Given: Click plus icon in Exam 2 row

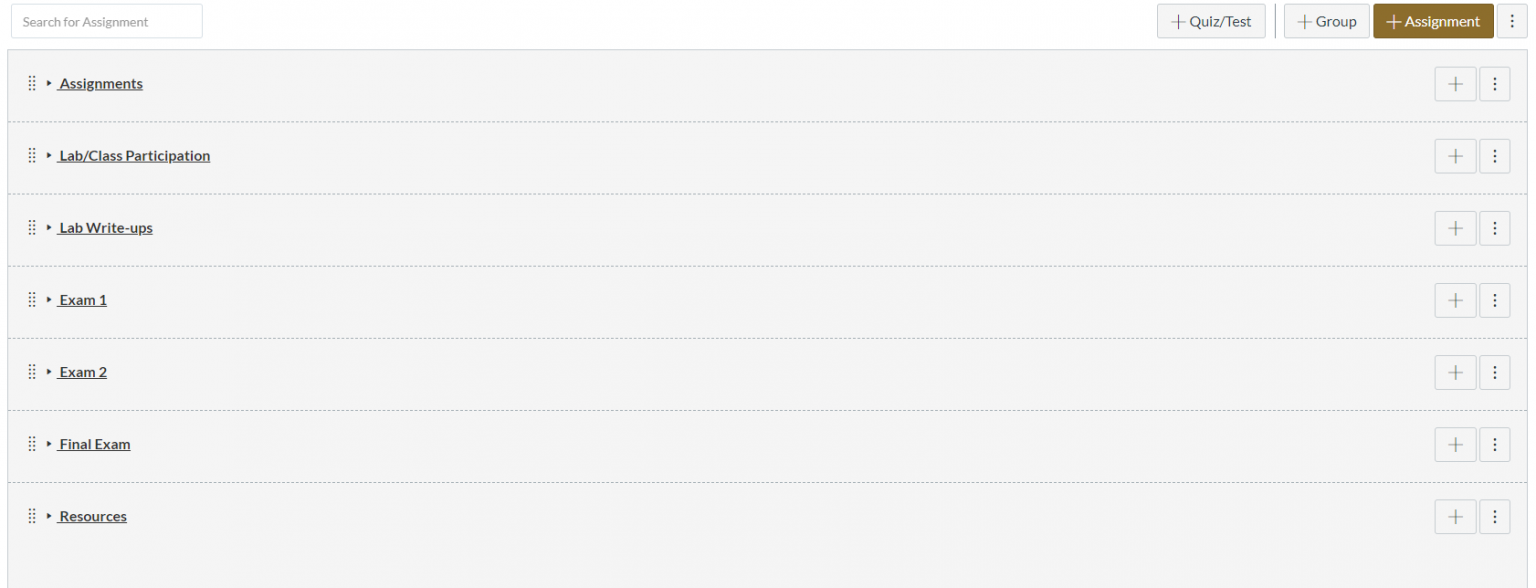Looking at the screenshot, I should click(1455, 372).
